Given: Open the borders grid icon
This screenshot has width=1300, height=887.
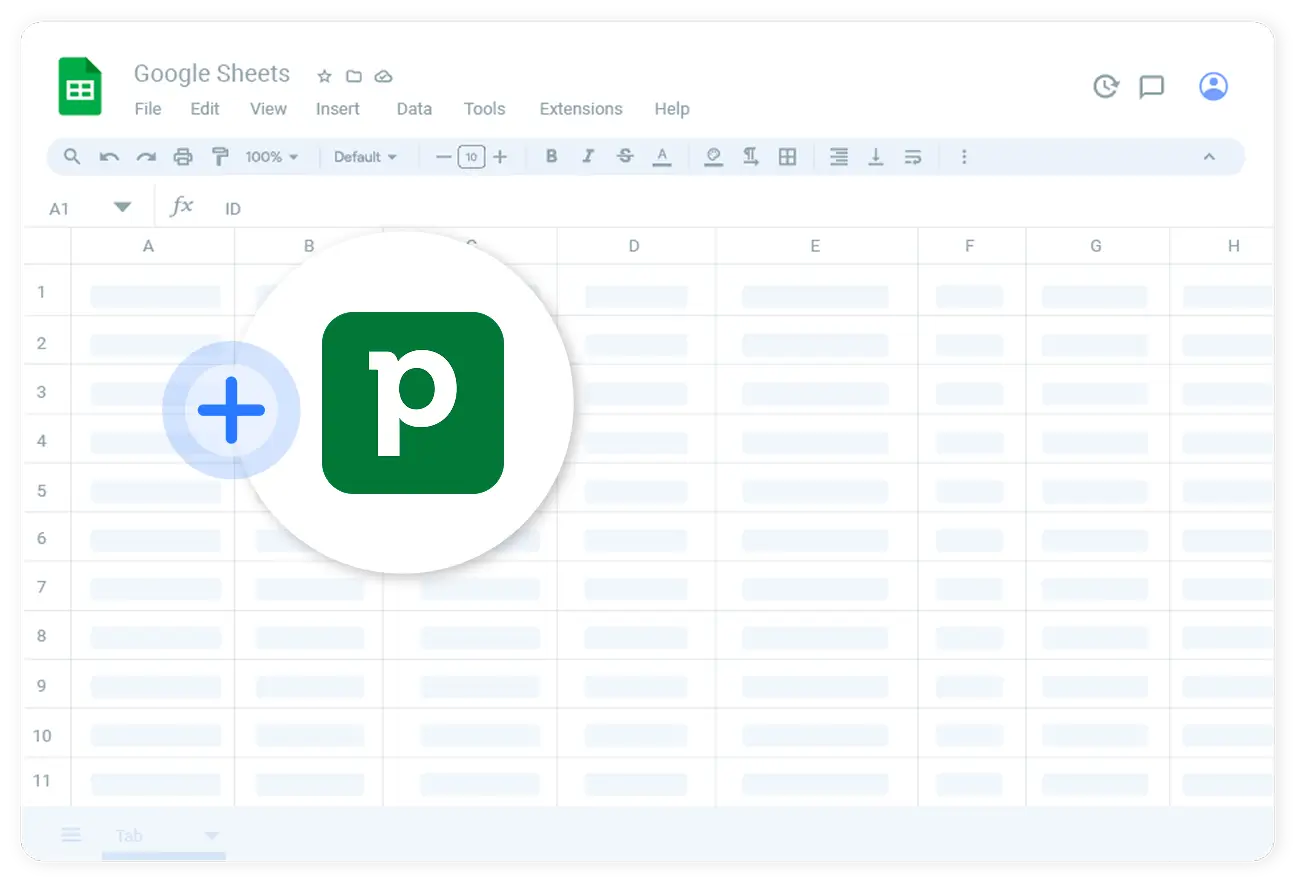Looking at the screenshot, I should (x=788, y=157).
